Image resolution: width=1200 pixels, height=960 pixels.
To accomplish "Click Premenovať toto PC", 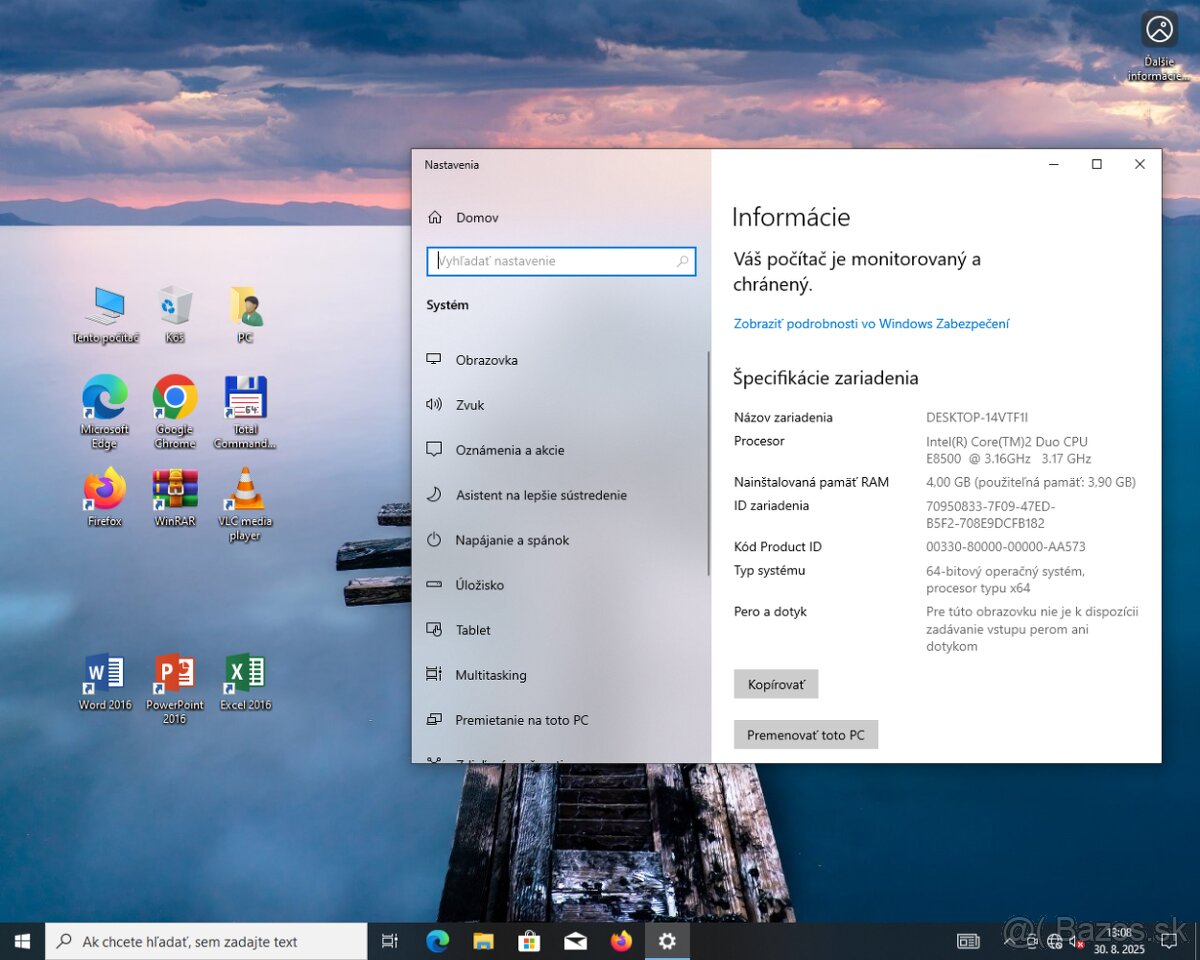I will [806, 734].
